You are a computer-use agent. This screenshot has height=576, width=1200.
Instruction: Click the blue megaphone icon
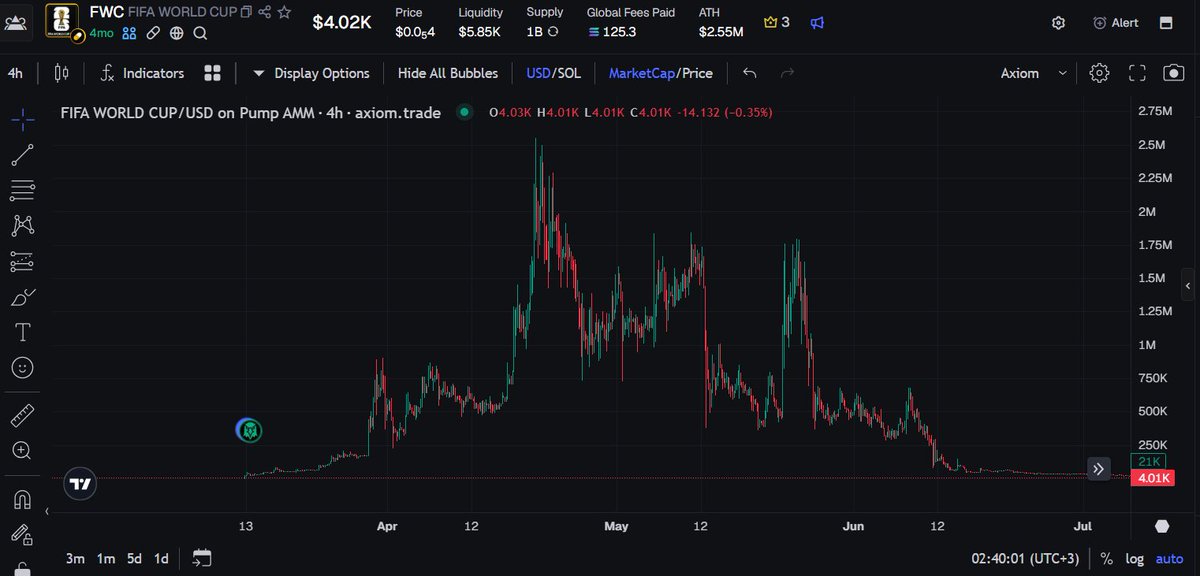point(817,22)
